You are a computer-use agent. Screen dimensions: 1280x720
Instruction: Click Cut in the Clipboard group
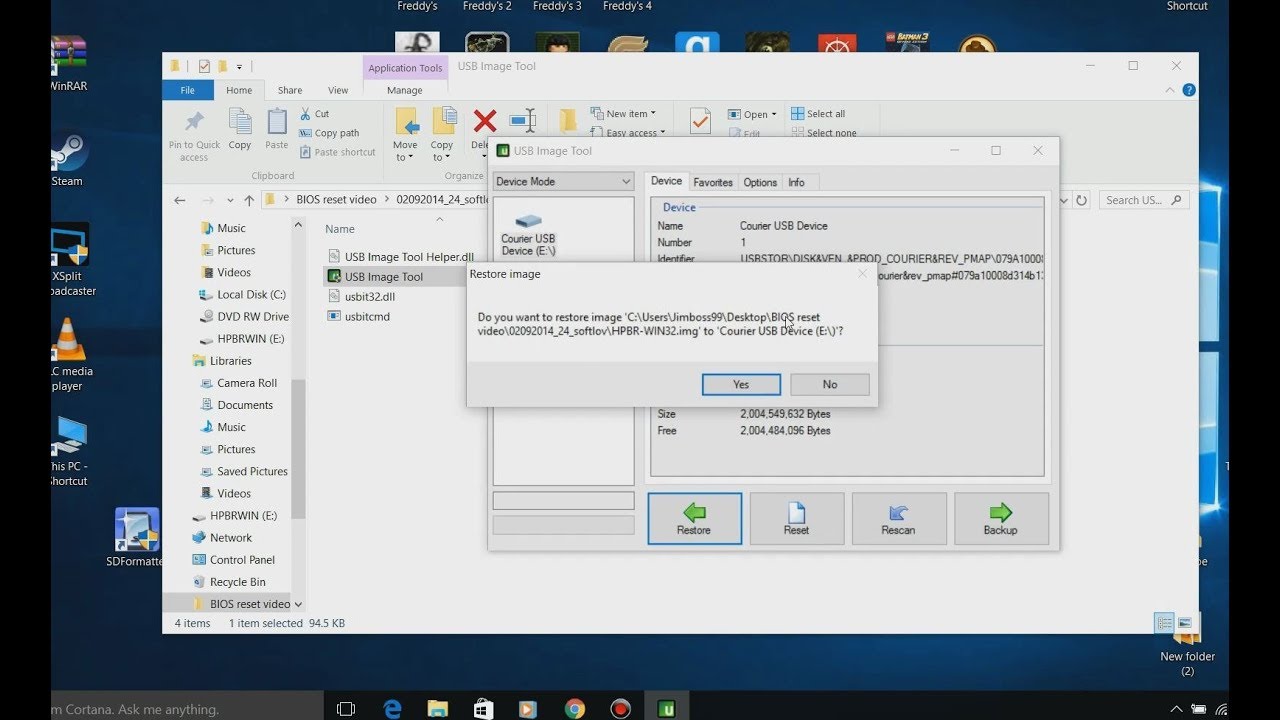(x=314, y=114)
